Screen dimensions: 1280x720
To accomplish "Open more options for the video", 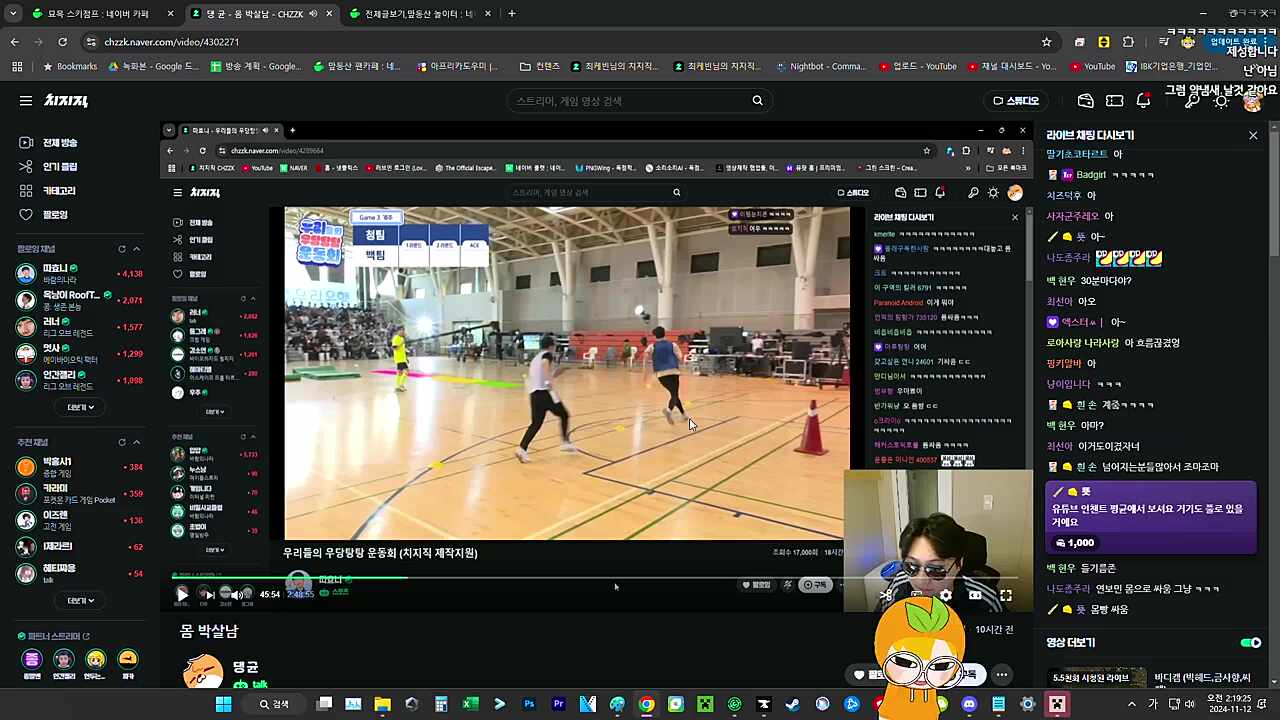I will pyautogui.click(x=1001, y=675).
